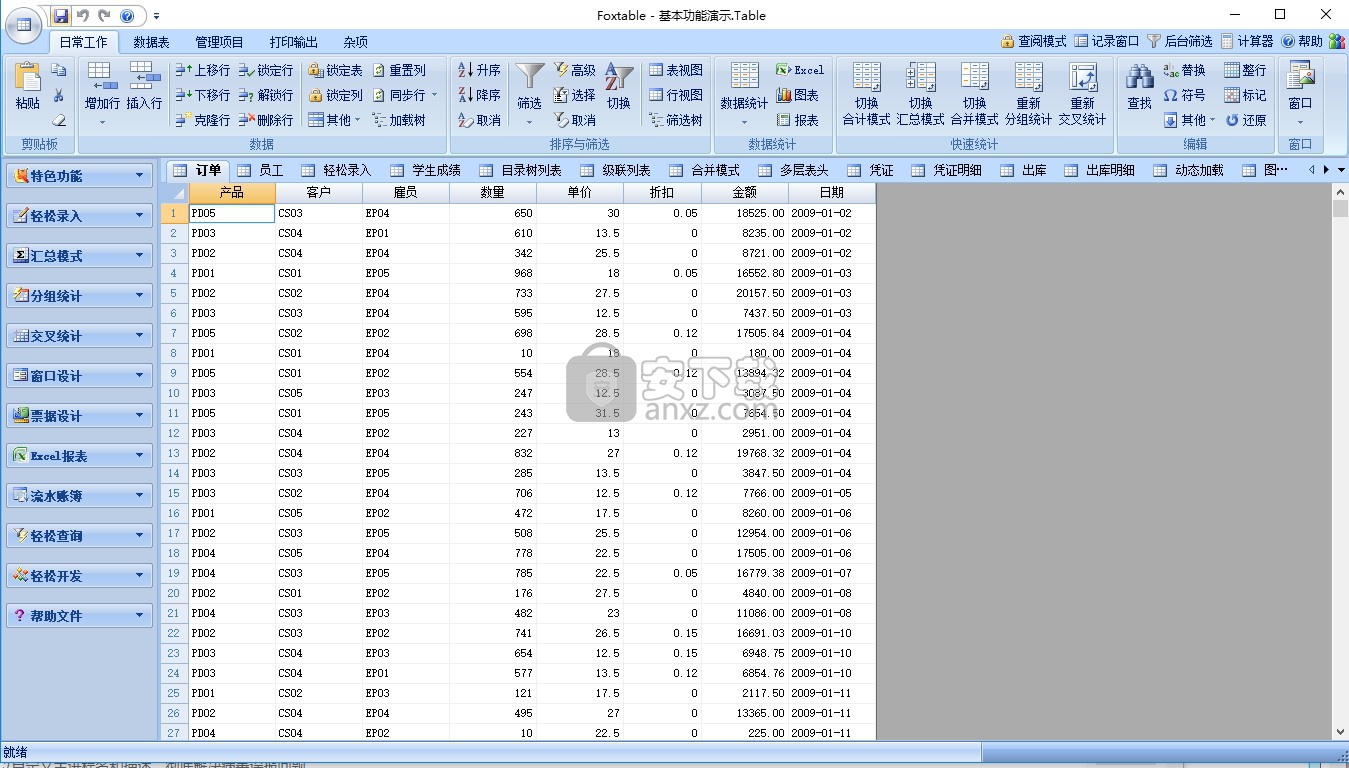Switch to the 数据表 ribbon tab
The image size is (1349, 768).
pos(151,42)
